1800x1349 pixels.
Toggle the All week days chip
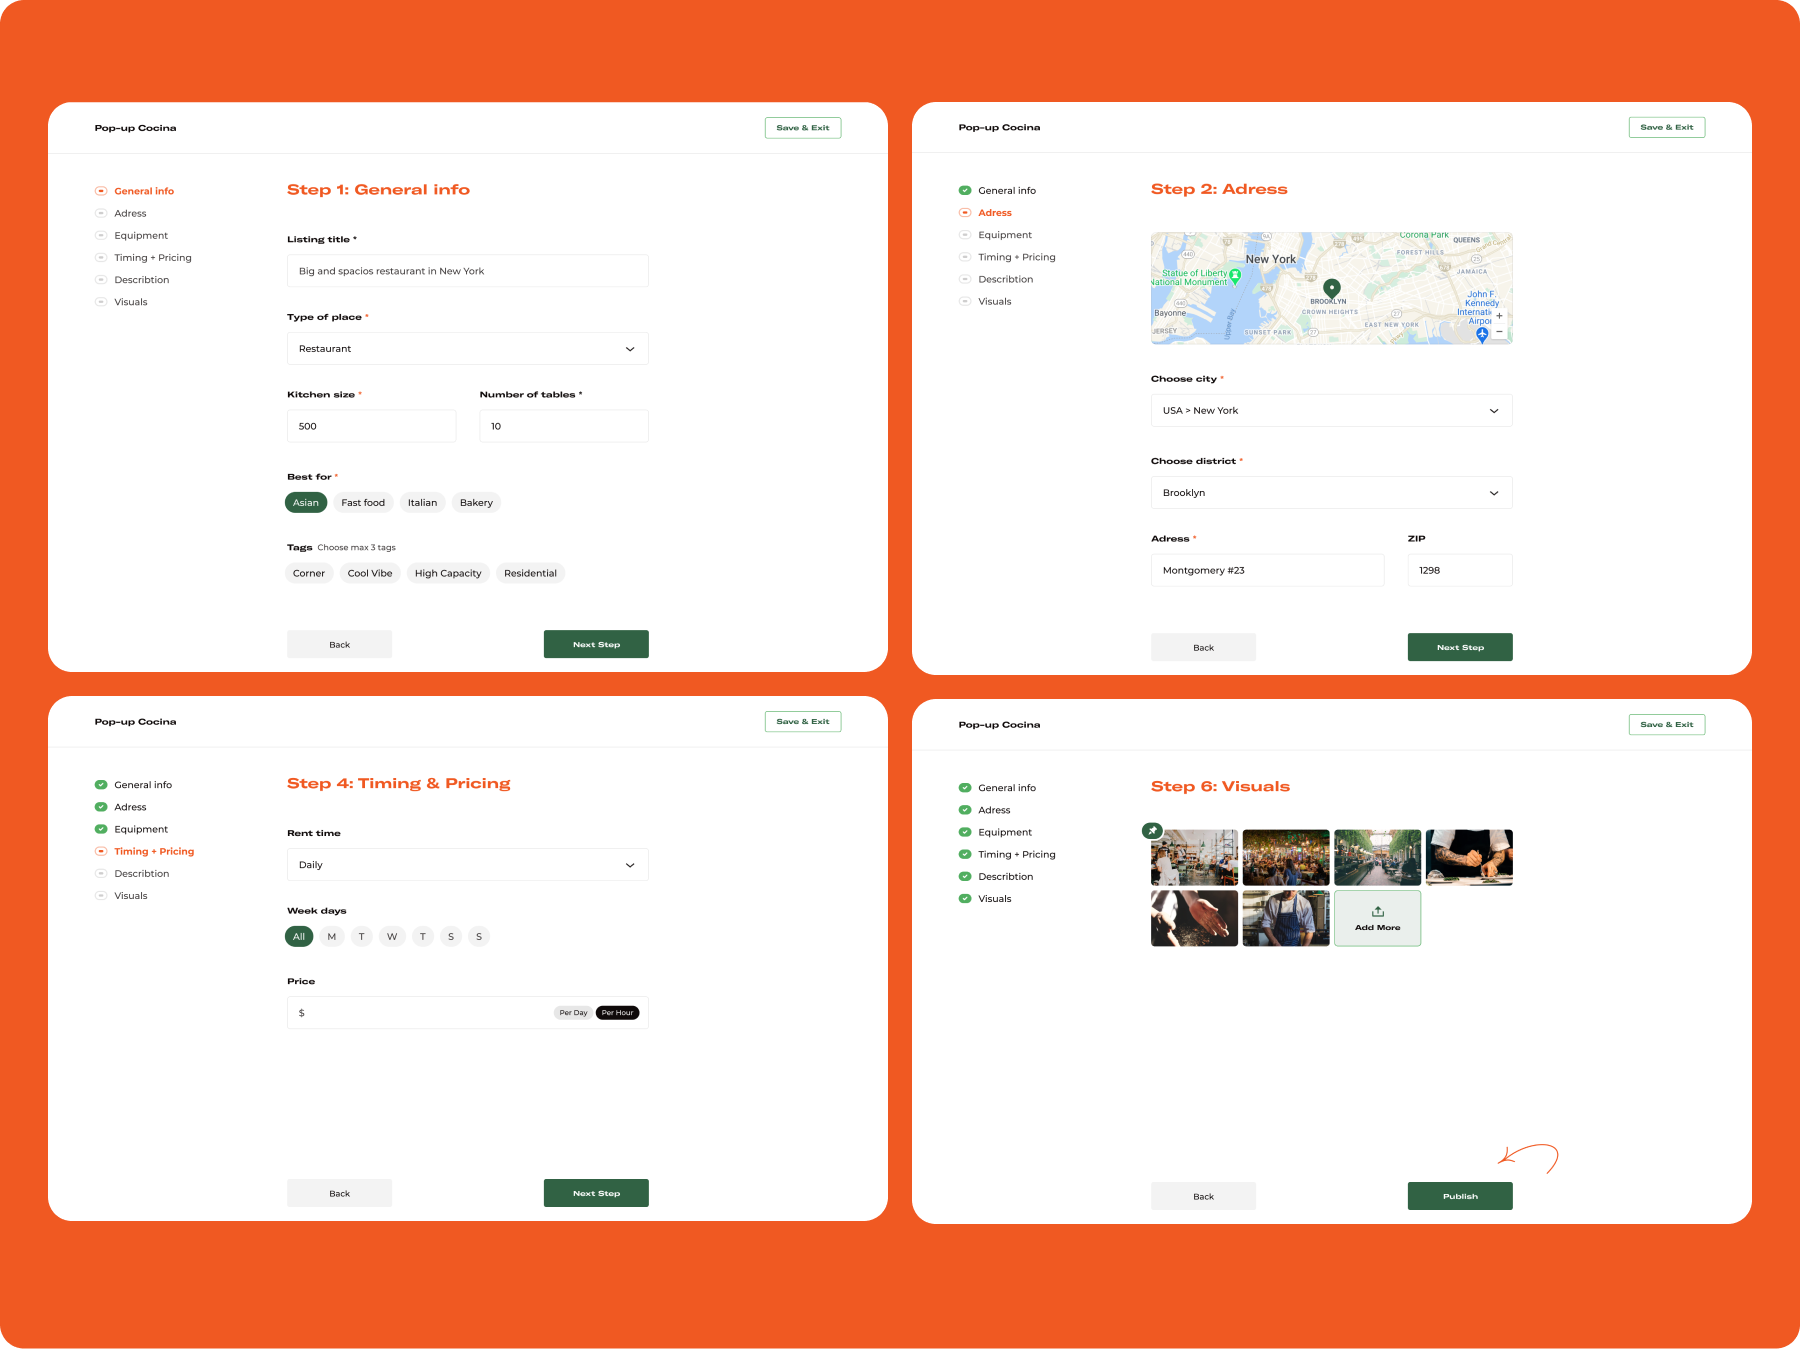[x=299, y=937]
